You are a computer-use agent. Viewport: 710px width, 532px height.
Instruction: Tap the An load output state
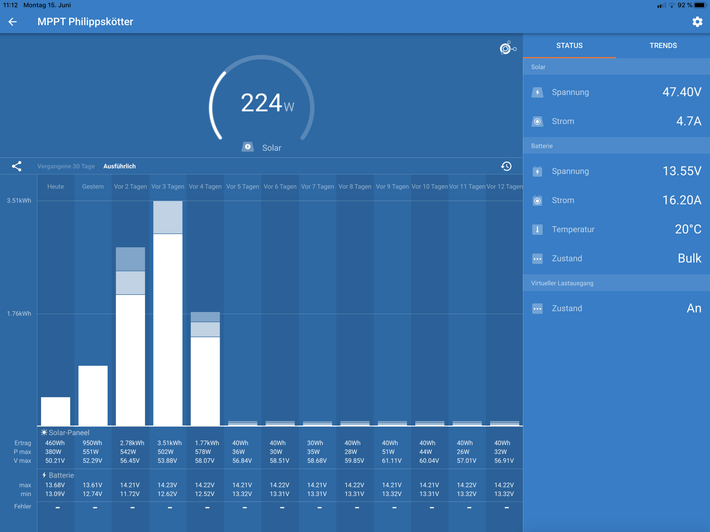pos(694,308)
